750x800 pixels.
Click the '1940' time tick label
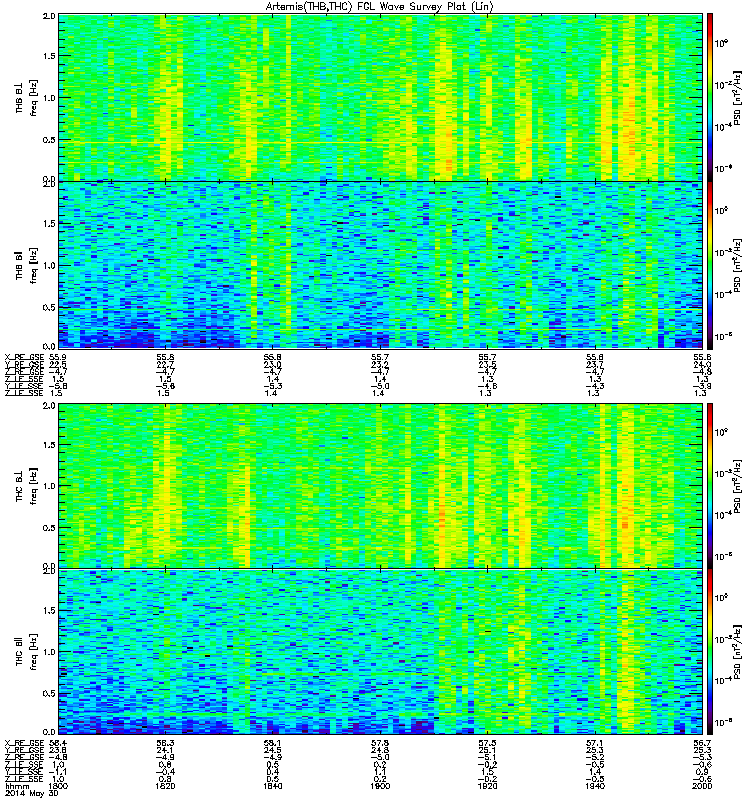595,786
